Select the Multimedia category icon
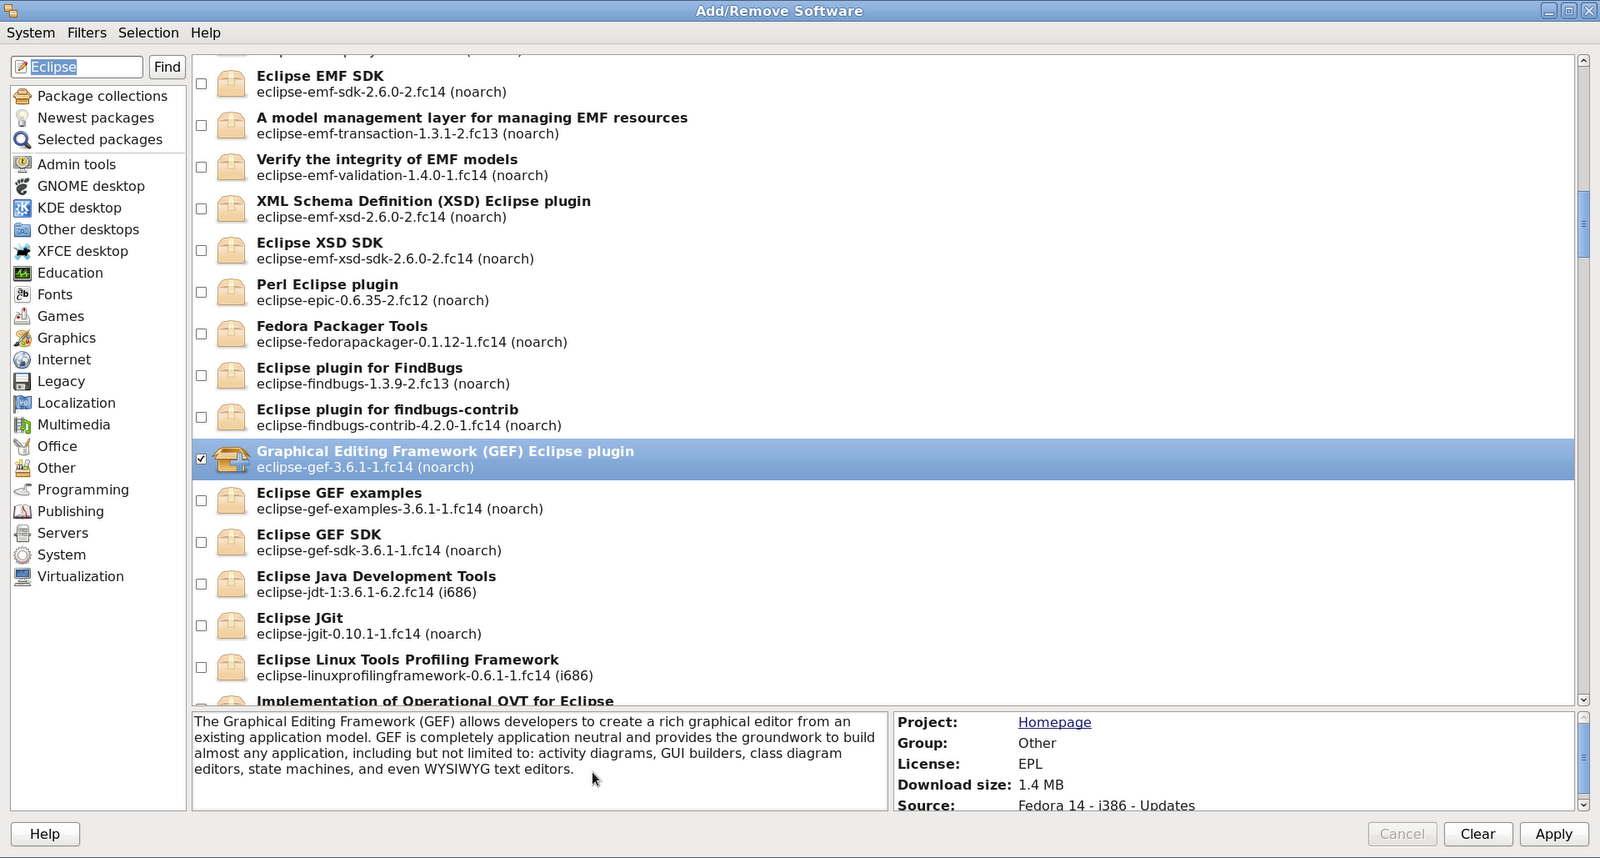 pos(22,425)
